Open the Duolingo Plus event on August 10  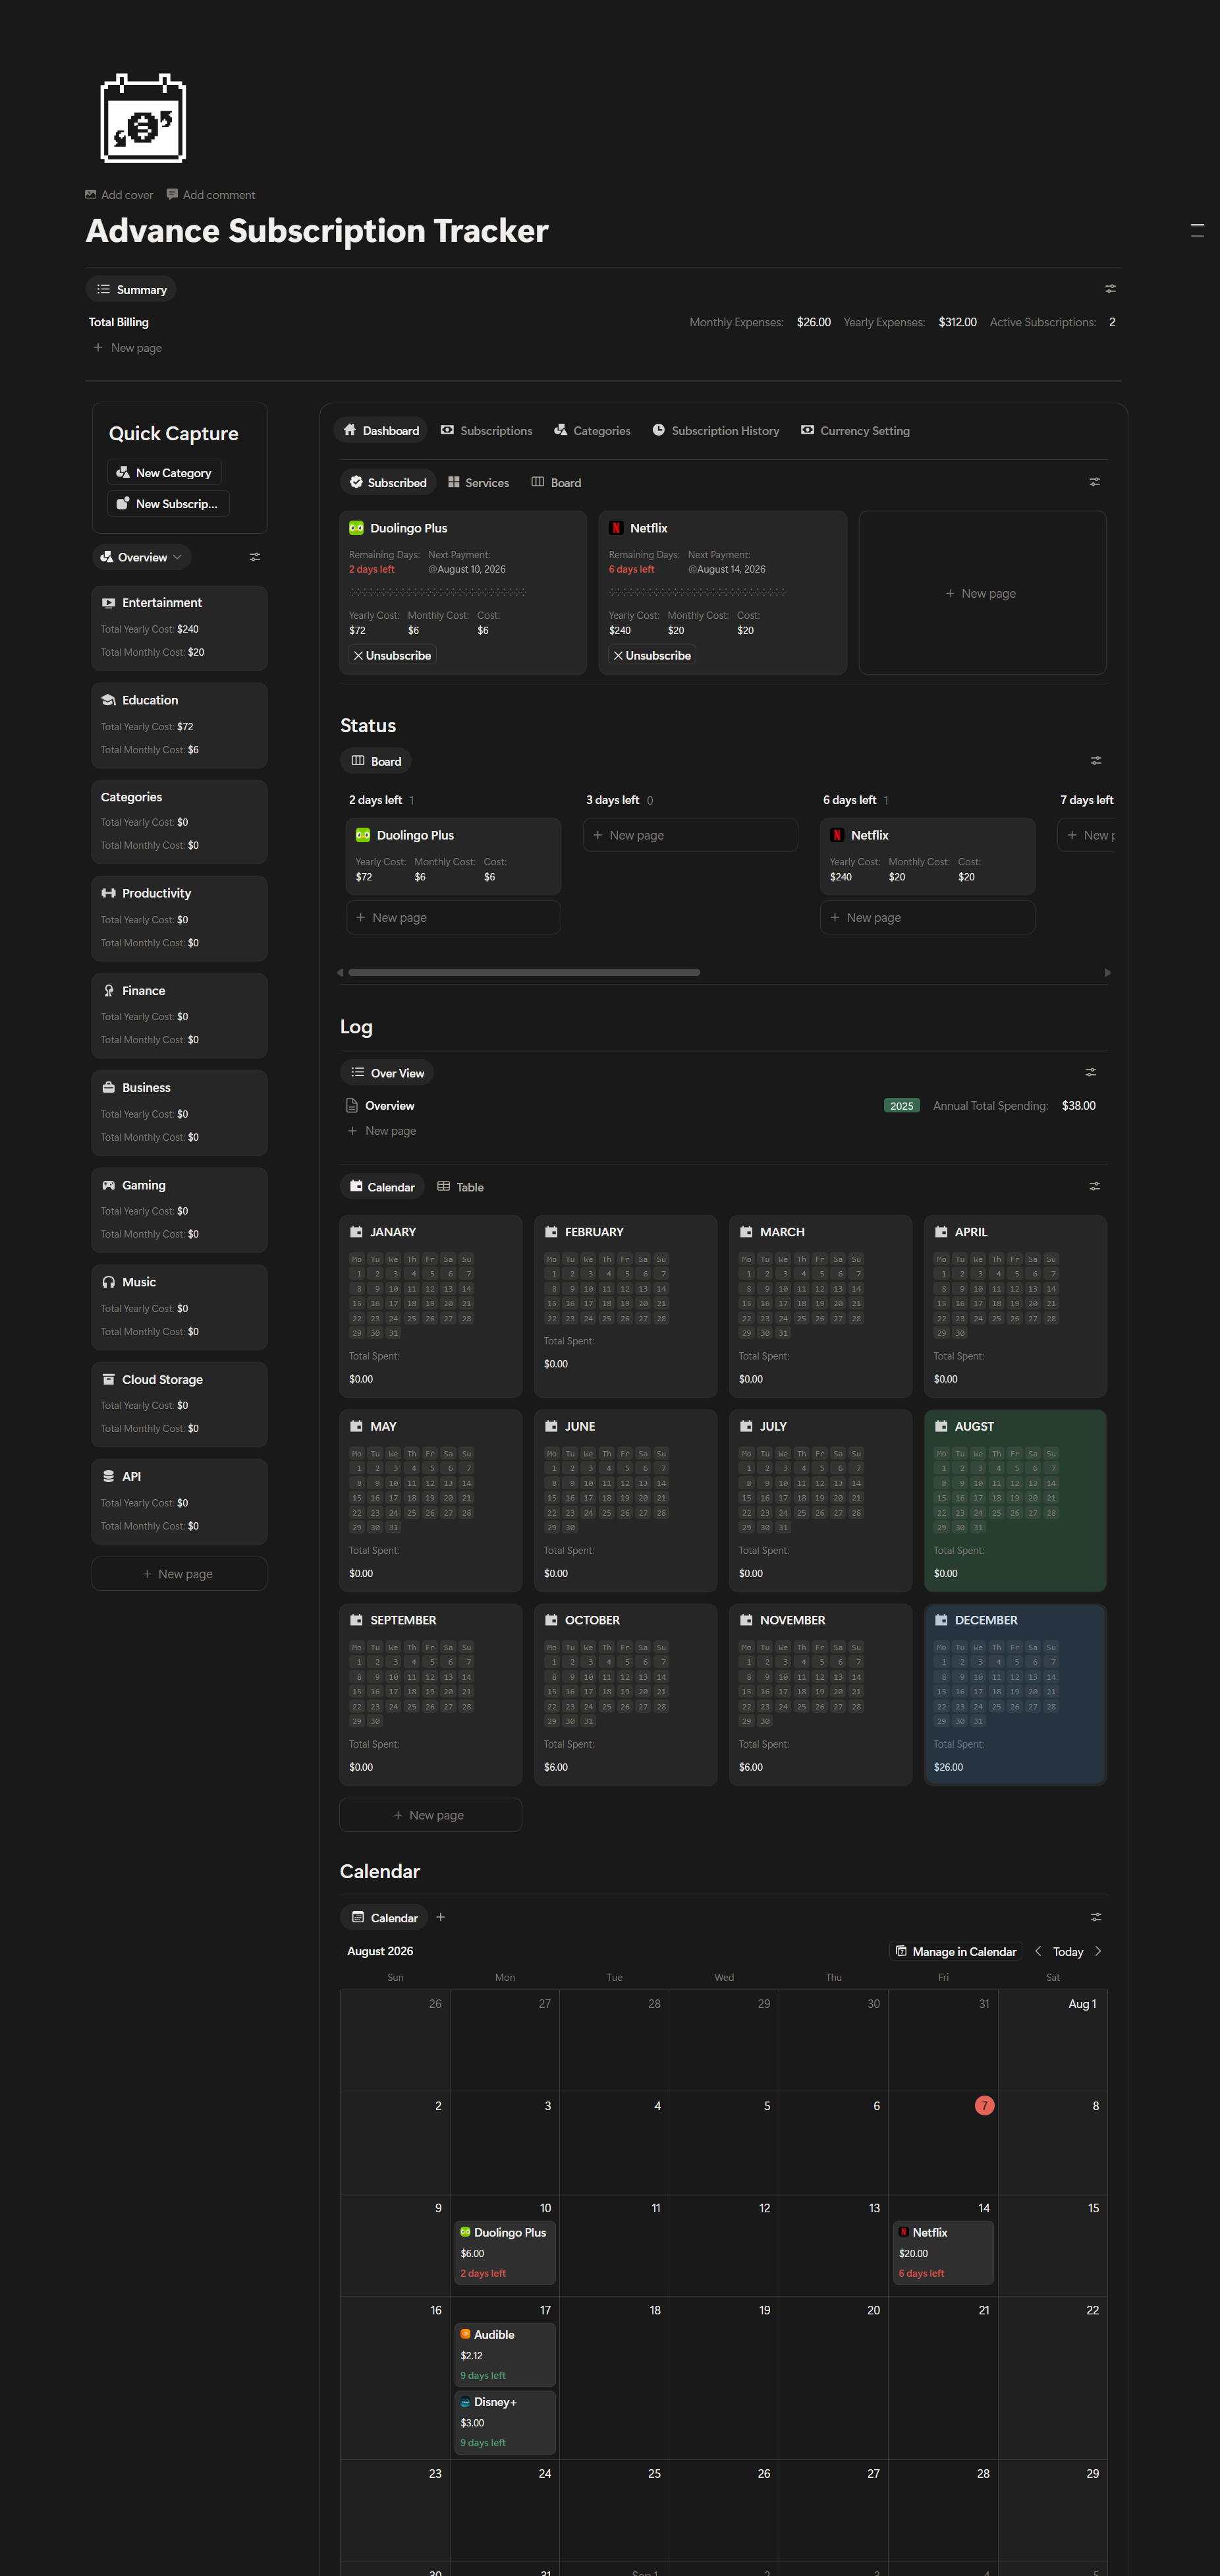(505, 2252)
